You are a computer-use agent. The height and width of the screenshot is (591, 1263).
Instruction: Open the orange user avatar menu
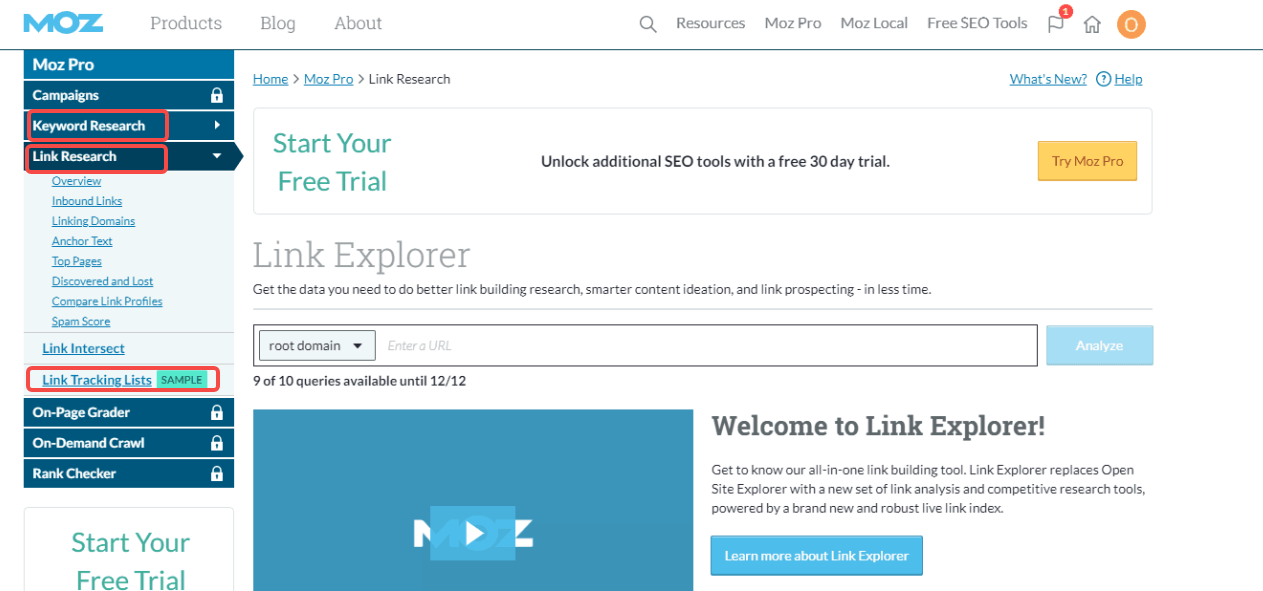[1131, 24]
